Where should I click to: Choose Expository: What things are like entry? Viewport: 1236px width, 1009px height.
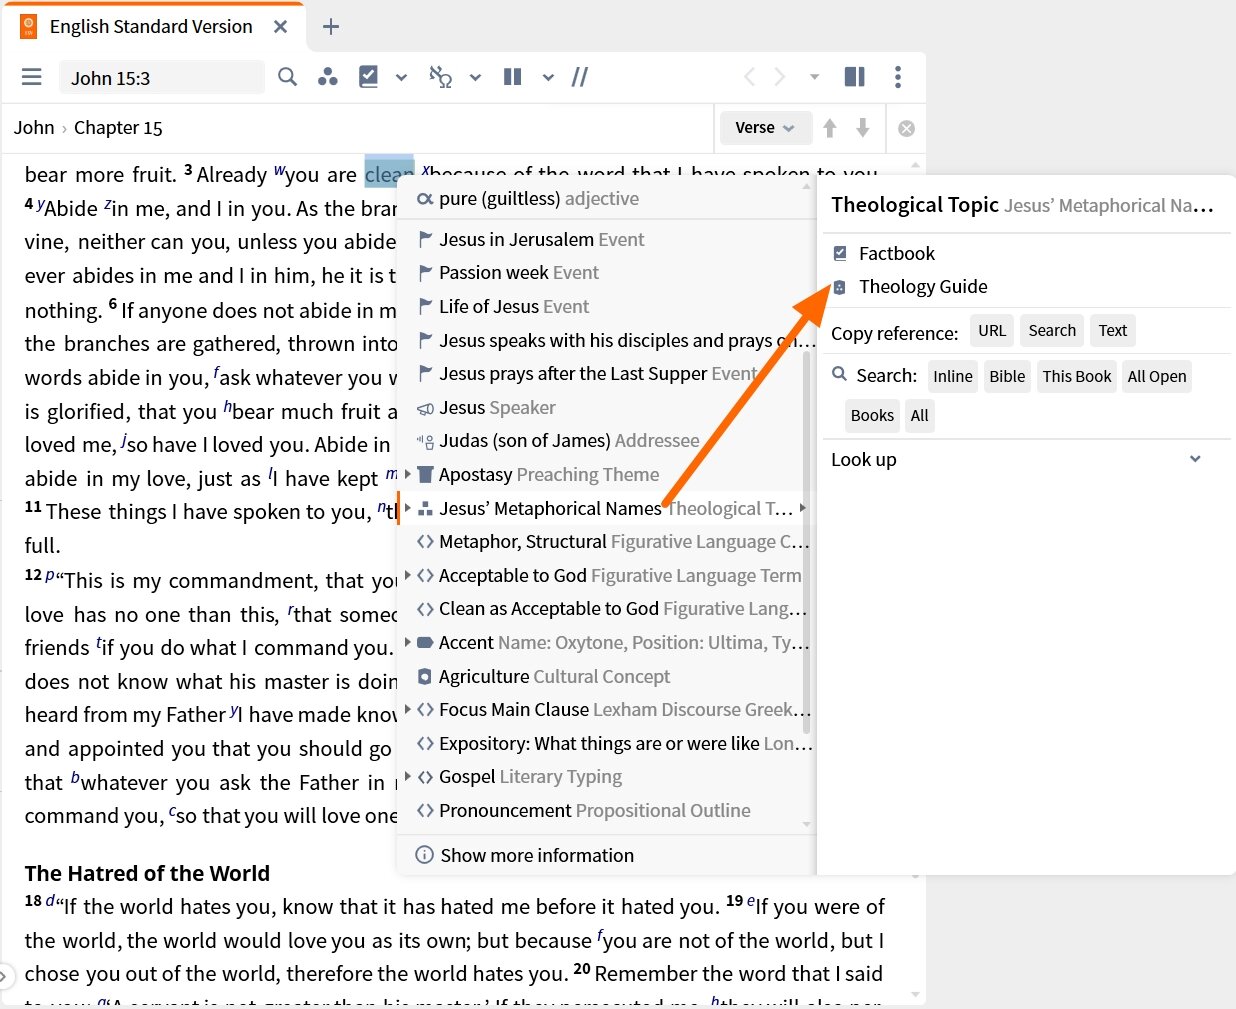click(606, 744)
